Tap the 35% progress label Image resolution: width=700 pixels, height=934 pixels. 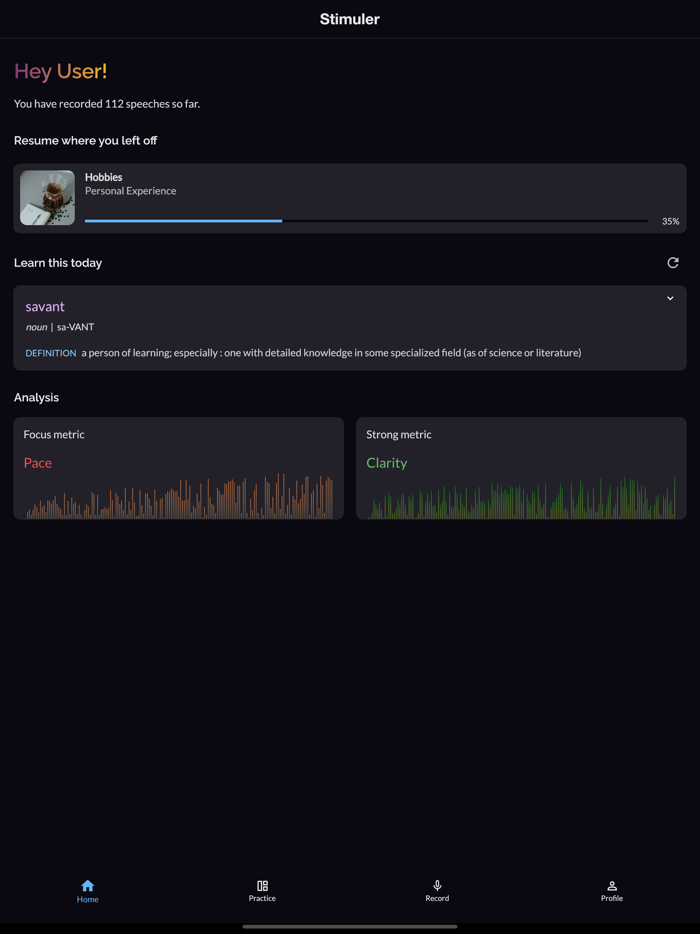point(671,221)
